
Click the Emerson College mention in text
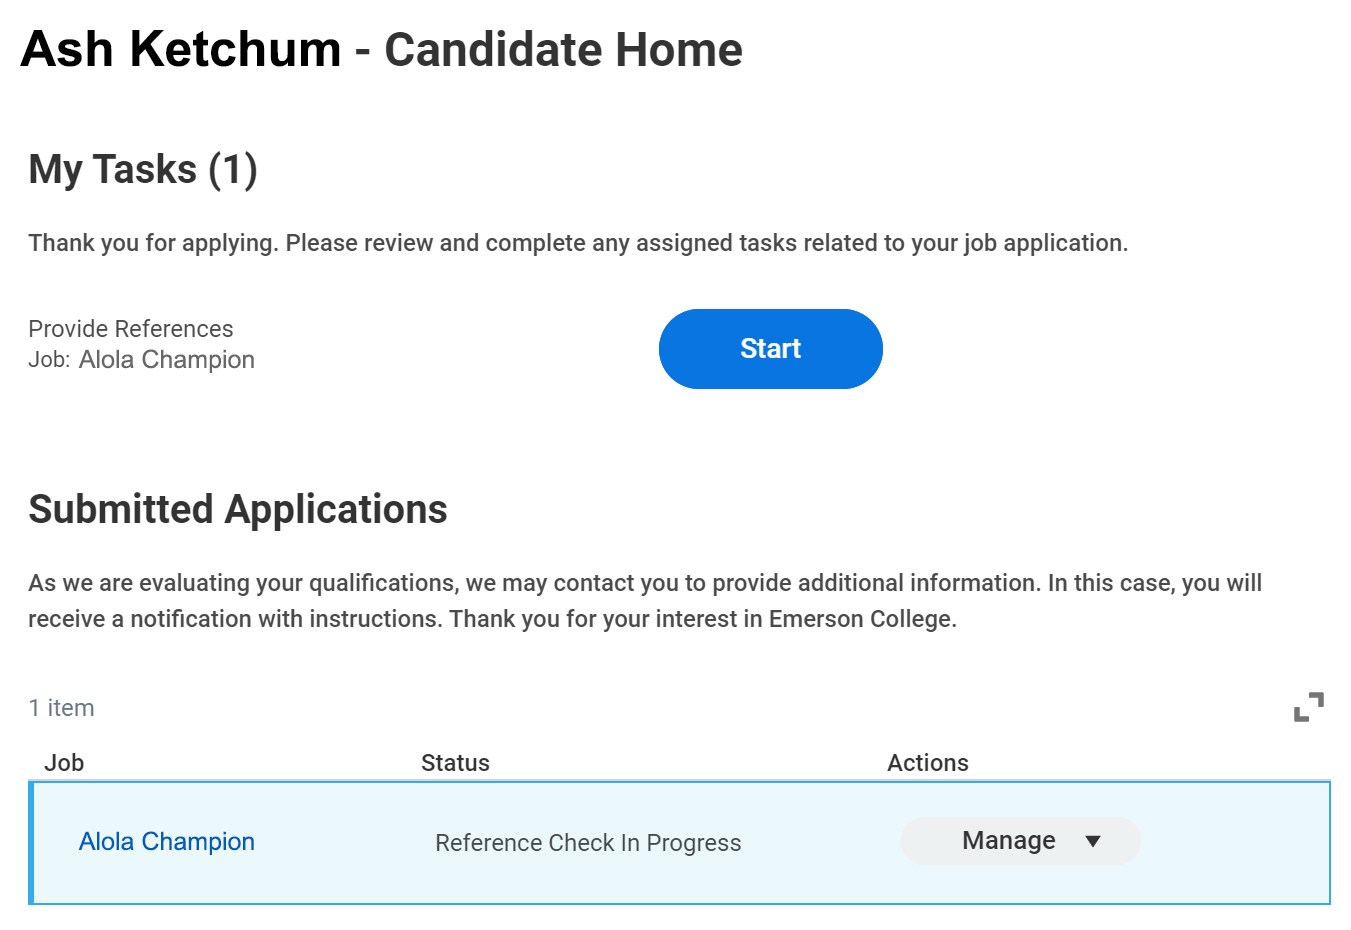pyautogui.click(x=861, y=619)
